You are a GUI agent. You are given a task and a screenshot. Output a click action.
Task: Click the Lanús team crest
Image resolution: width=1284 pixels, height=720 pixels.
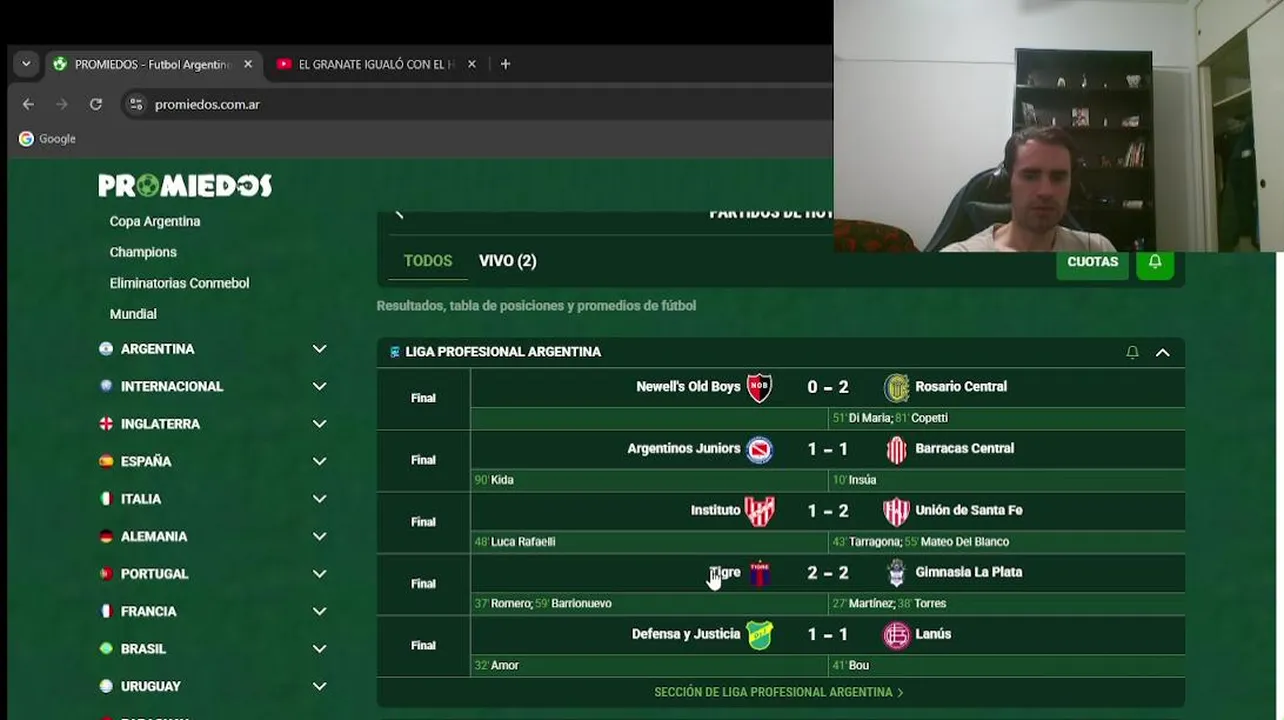click(897, 635)
